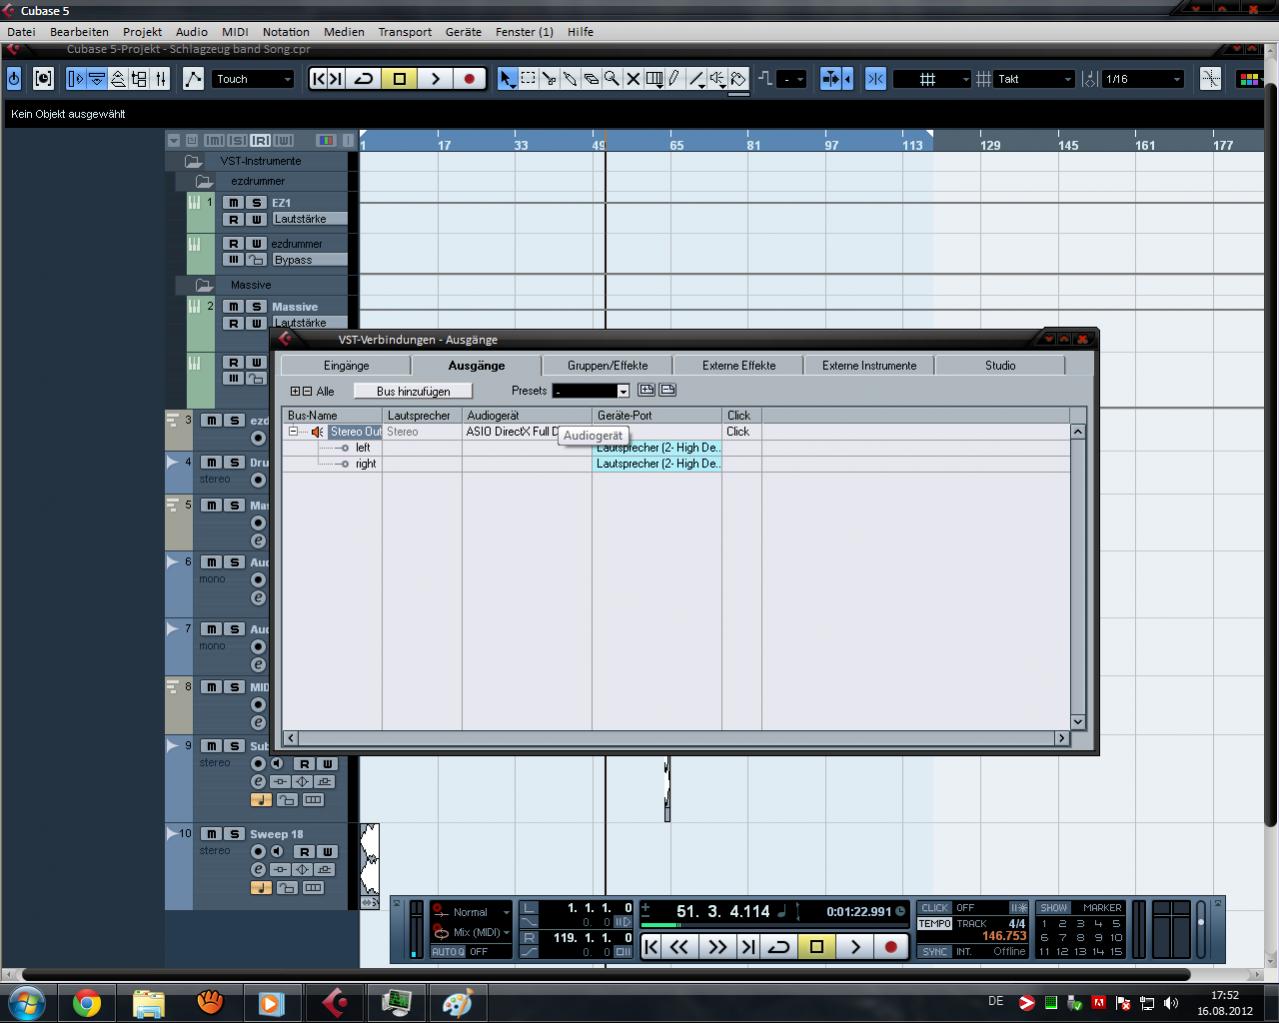Click the Windows Start button
This screenshot has height=1023, width=1279.
coord(27,1002)
